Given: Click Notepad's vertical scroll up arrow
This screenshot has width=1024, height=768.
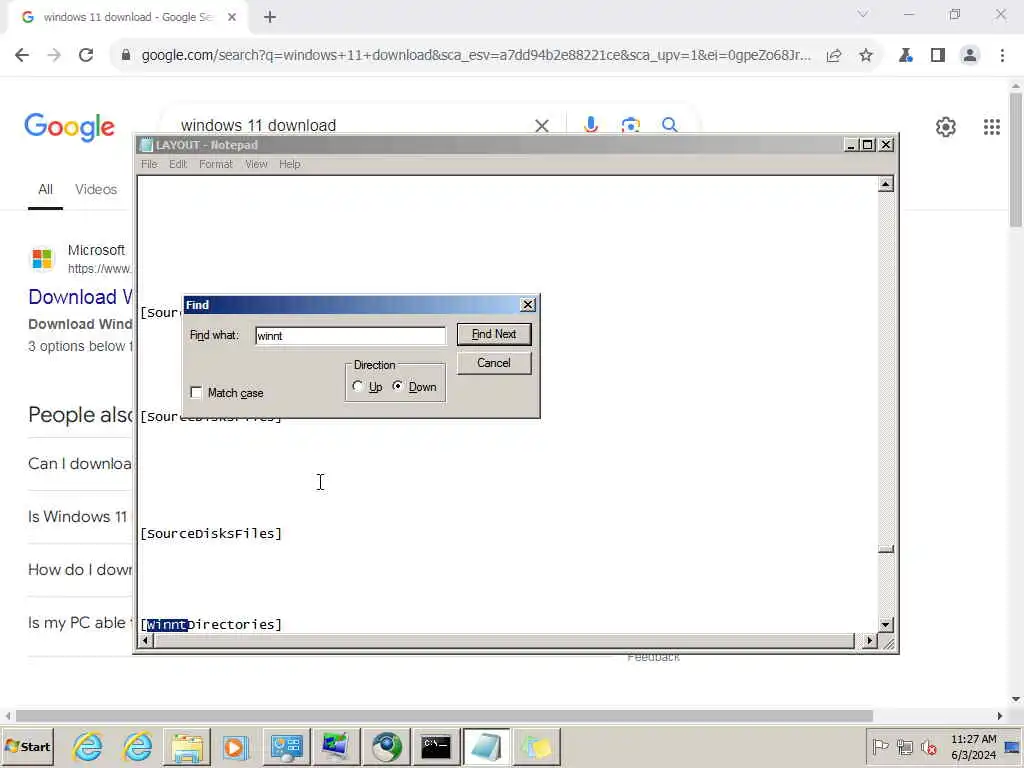Looking at the screenshot, I should 886,184.
